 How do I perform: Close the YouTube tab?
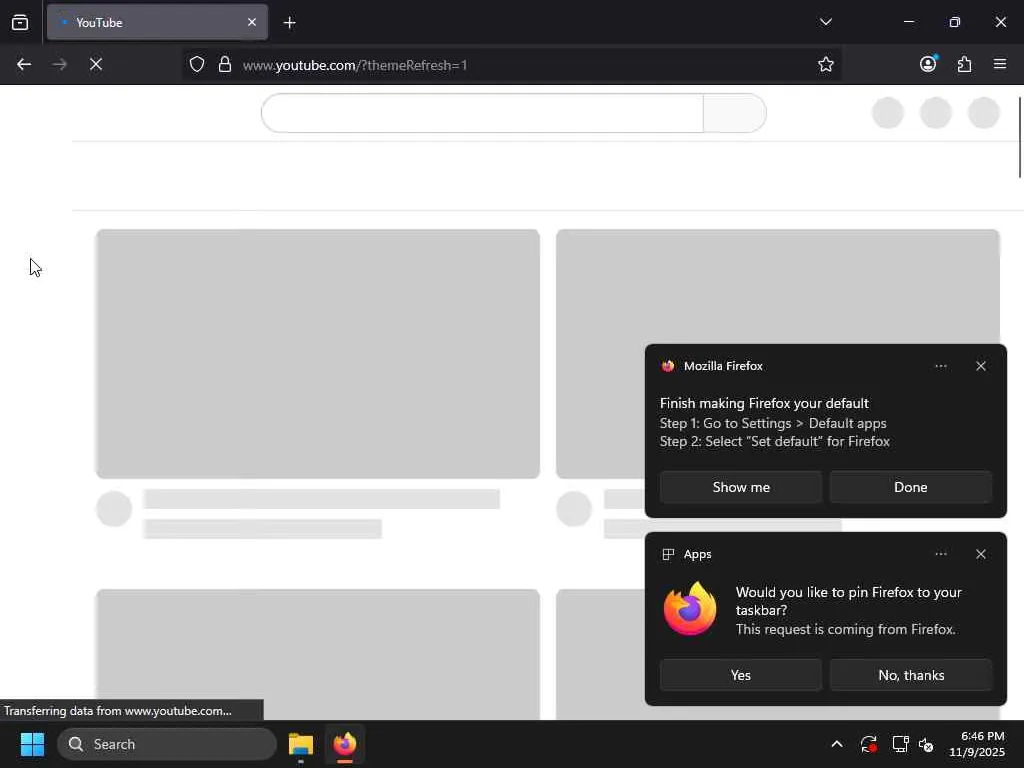[x=251, y=22]
